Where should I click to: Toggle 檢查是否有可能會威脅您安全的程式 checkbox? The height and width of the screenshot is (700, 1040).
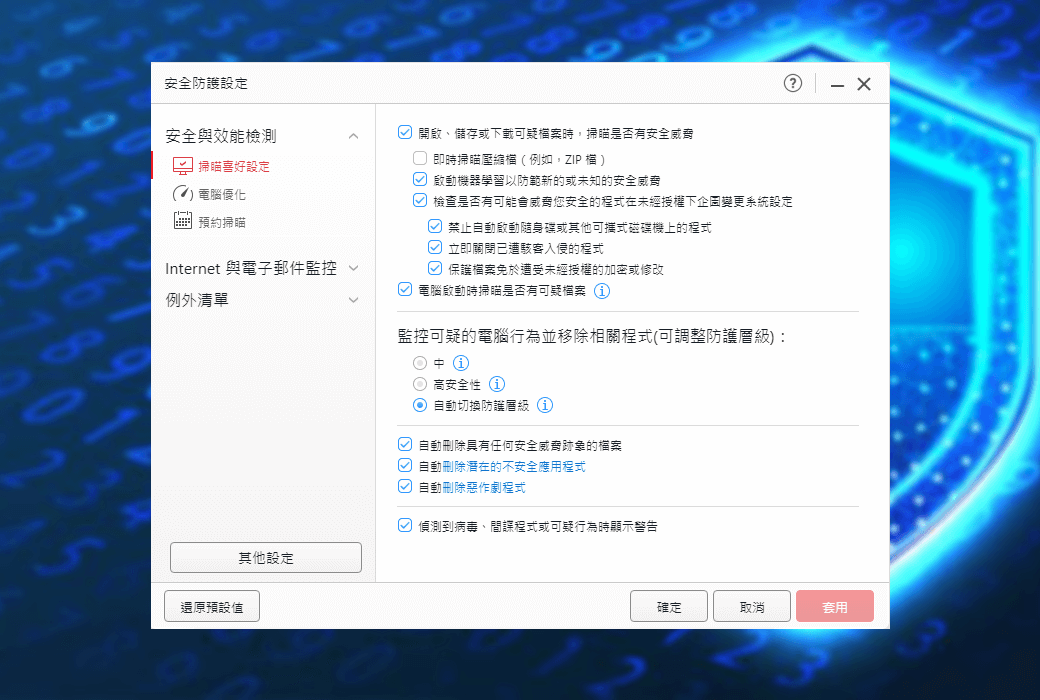[x=419, y=200]
